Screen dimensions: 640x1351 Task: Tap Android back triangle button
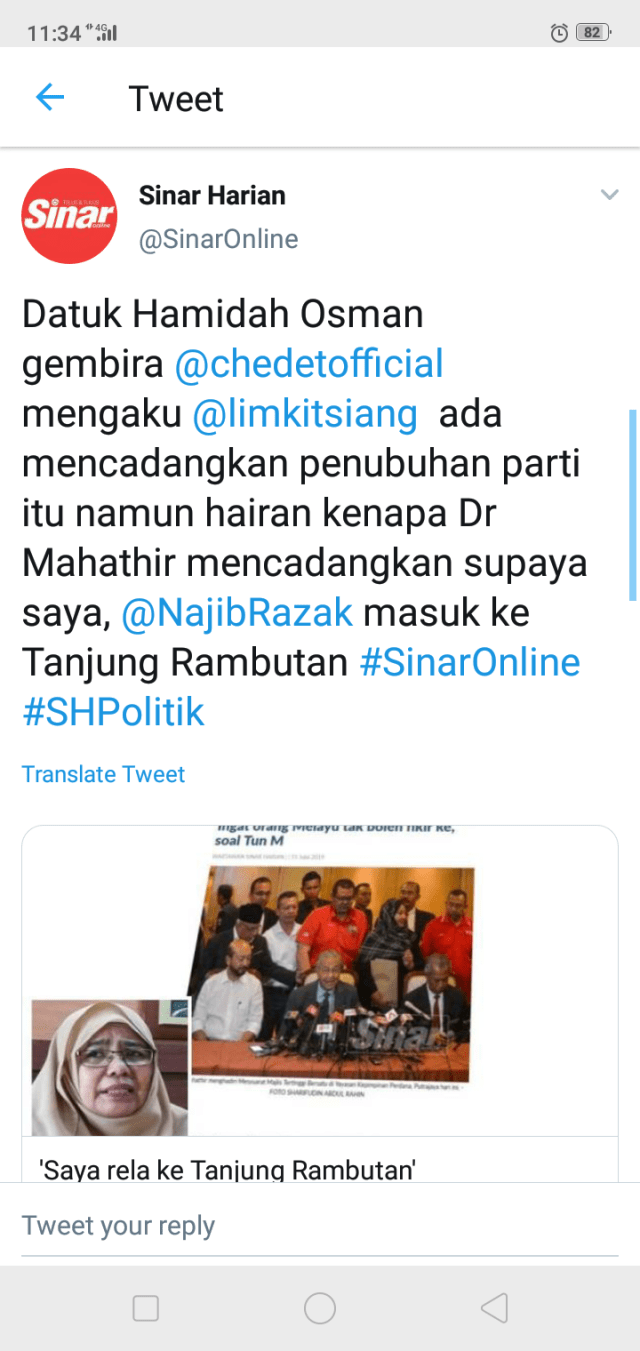click(494, 1308)
